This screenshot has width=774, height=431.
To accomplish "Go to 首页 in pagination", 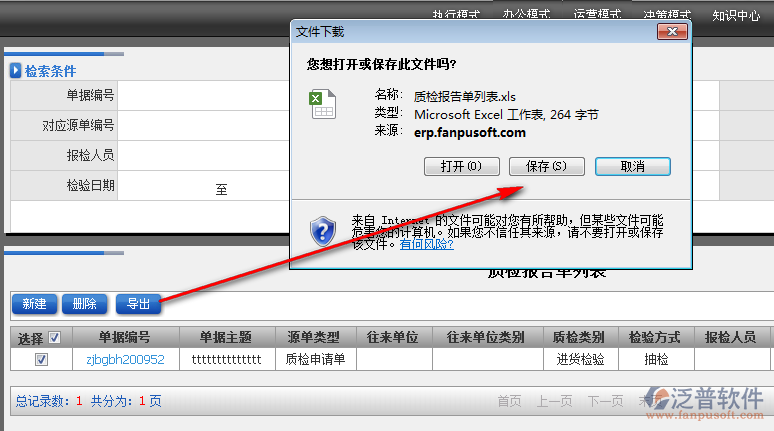I will click(509, 401).
